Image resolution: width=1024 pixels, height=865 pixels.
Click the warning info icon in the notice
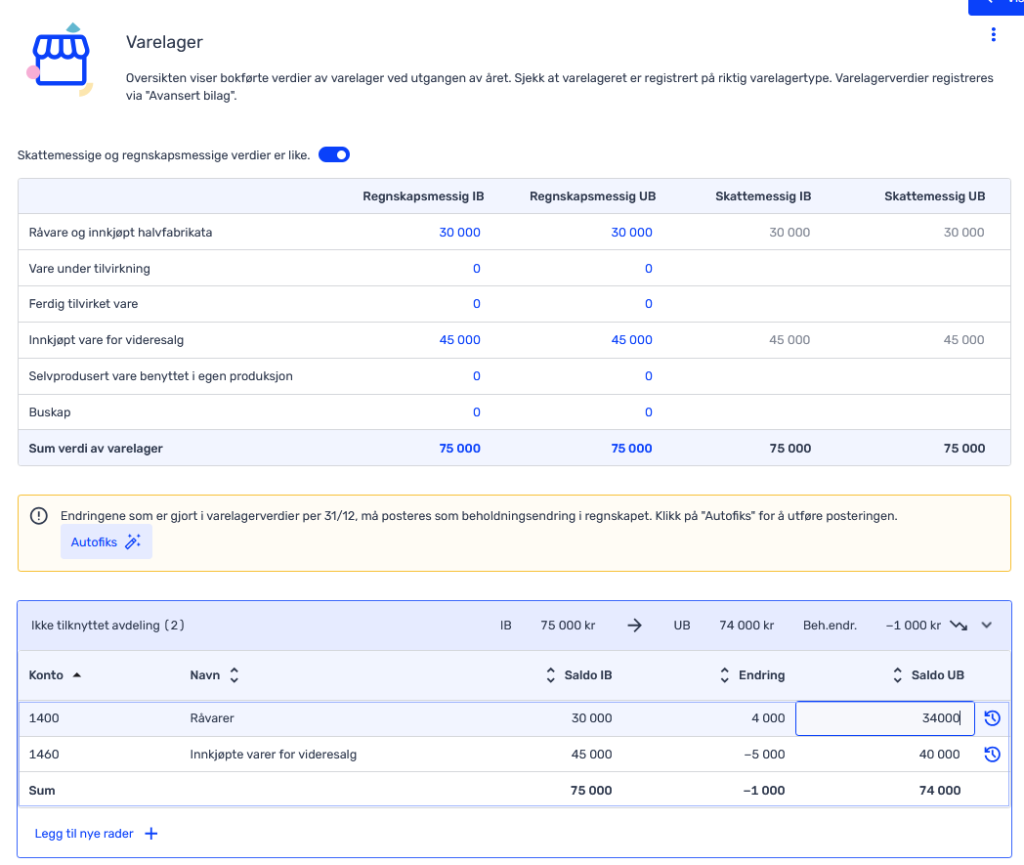point(39,516)
